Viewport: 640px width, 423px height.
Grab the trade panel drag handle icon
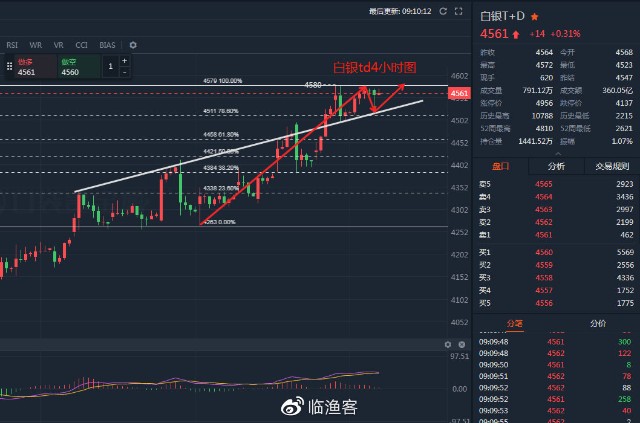(x=9, y=67)
